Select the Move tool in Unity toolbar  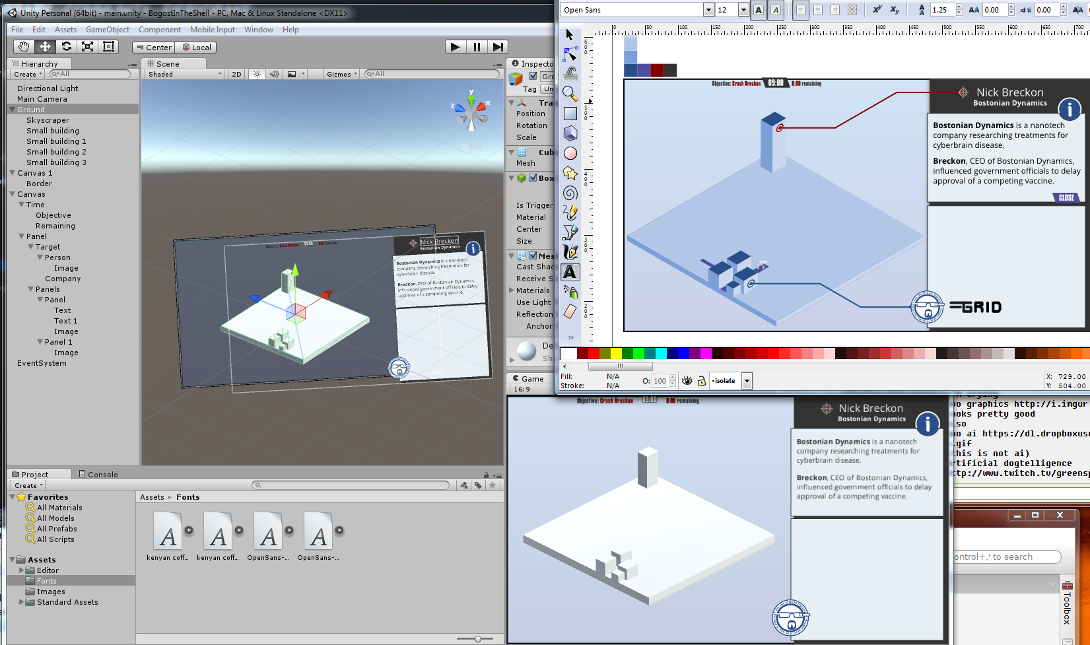(45, 47)
